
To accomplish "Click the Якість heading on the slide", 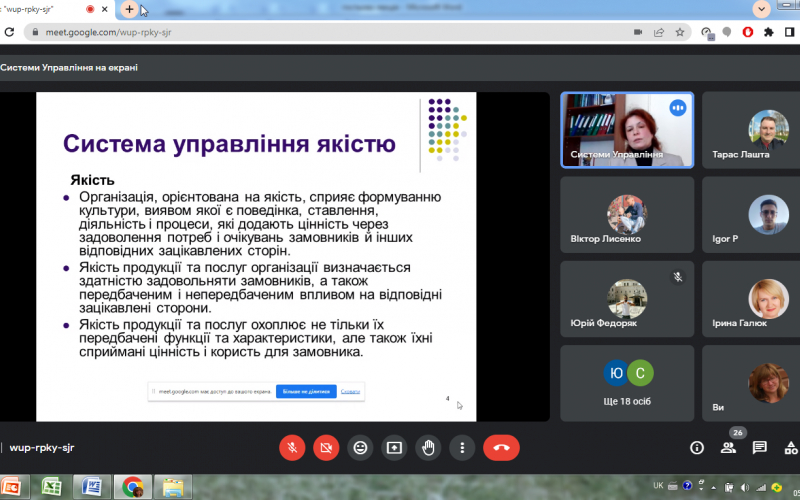I will 92,180.
